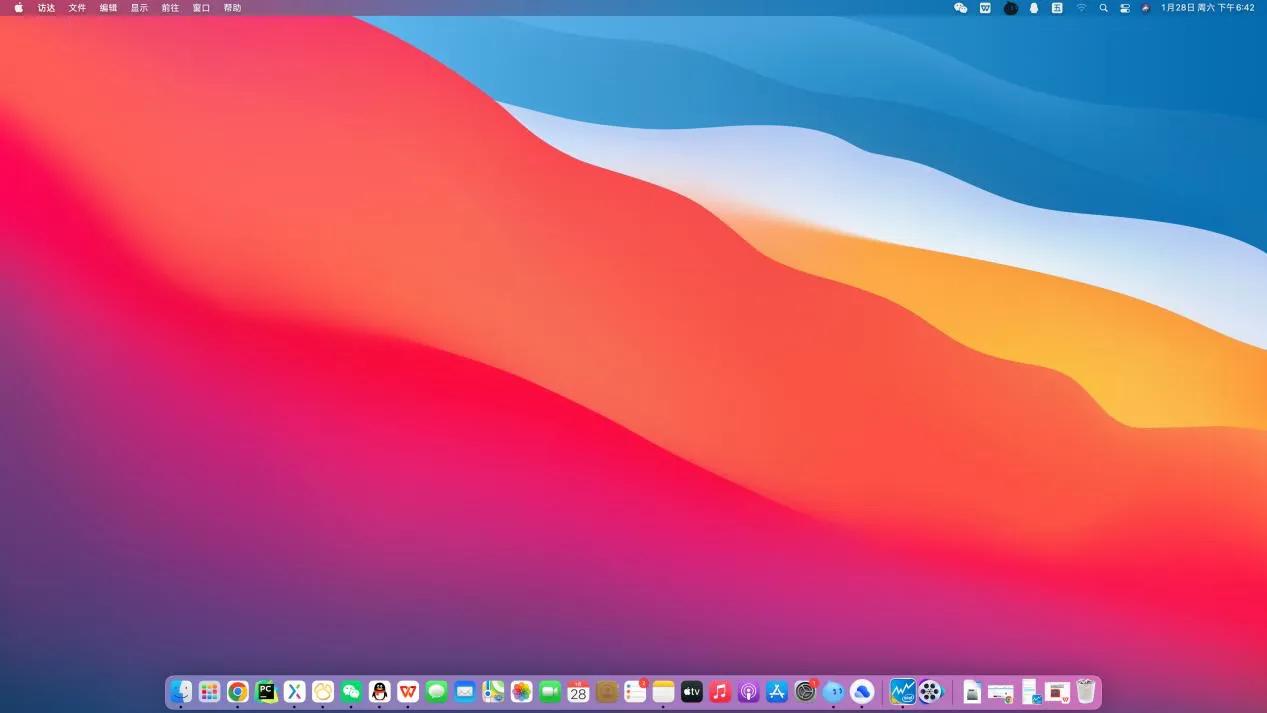
Task: Open WeChat in the Dock
Action: tap(351, 691)
